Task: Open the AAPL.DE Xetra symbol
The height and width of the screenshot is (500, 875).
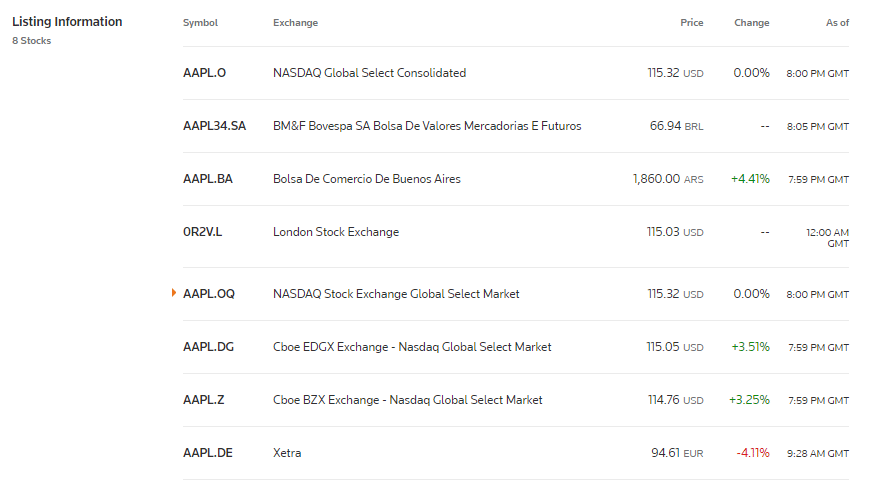Action: 208,453
